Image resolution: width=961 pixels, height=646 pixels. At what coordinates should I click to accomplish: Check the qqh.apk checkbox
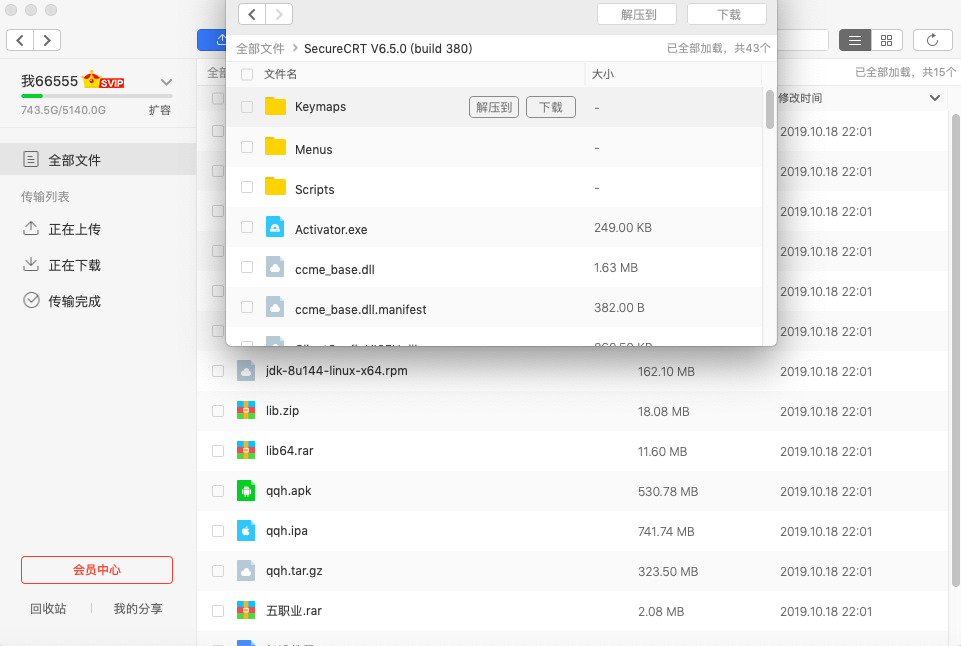[x=218, y=491]
